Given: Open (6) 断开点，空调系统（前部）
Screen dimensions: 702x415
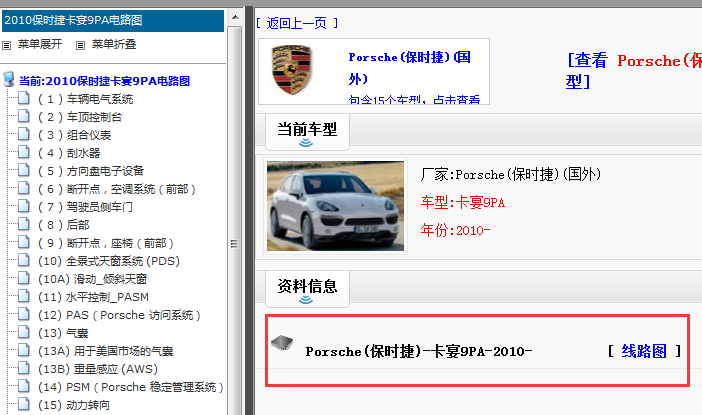Looking at the screenshot, I should click(x=117, y=189).
